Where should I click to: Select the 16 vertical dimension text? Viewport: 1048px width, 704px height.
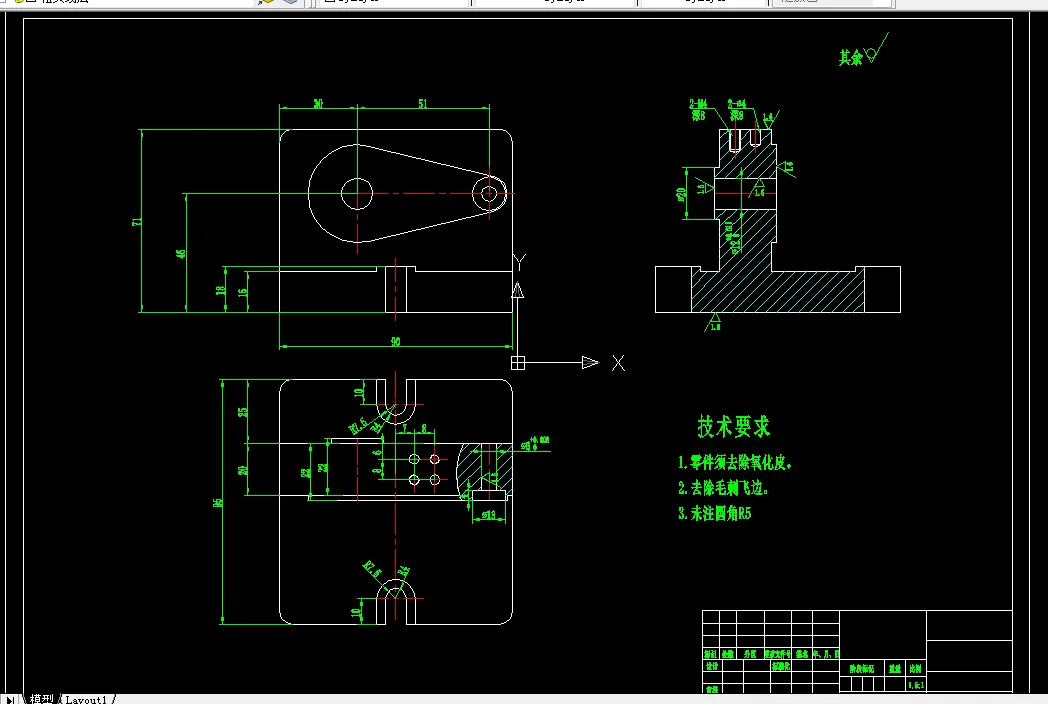(243, 291)
